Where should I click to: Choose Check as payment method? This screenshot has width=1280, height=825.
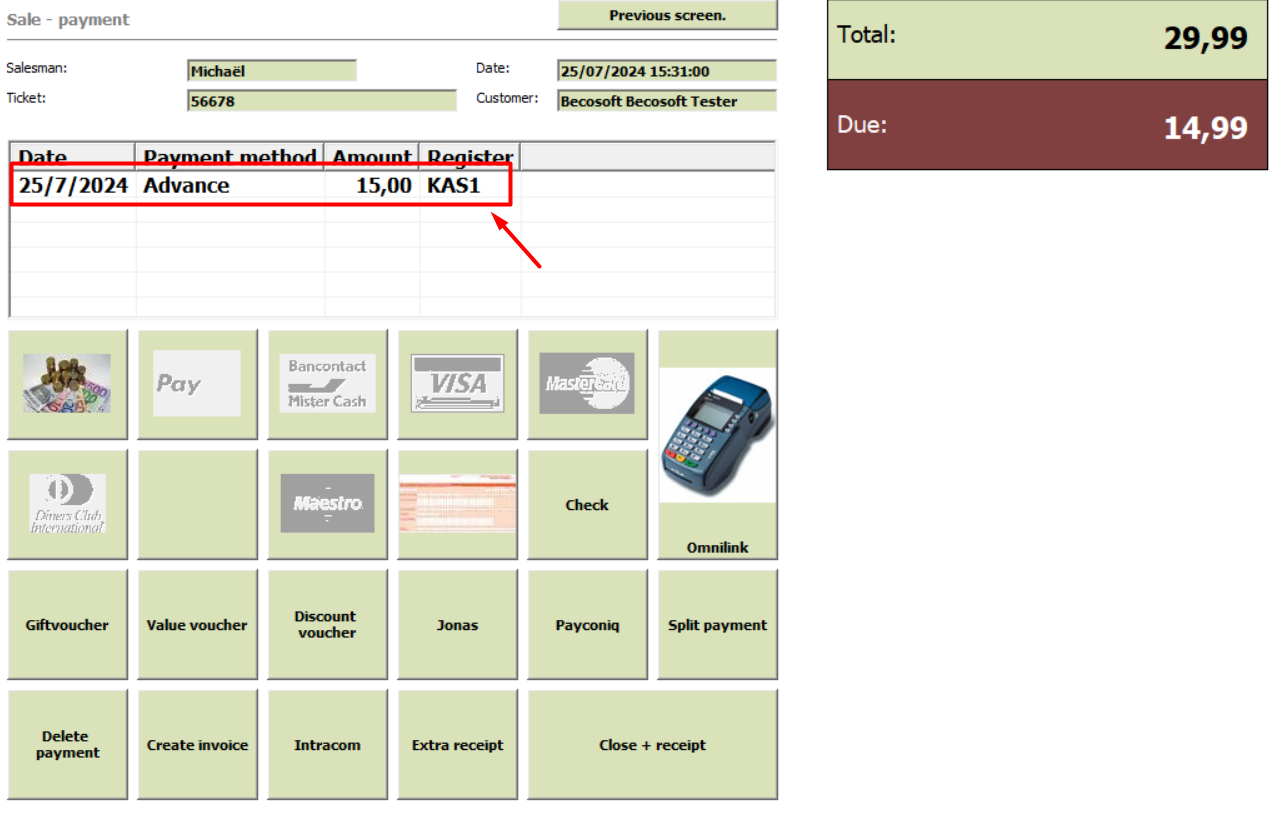[588, 504]
